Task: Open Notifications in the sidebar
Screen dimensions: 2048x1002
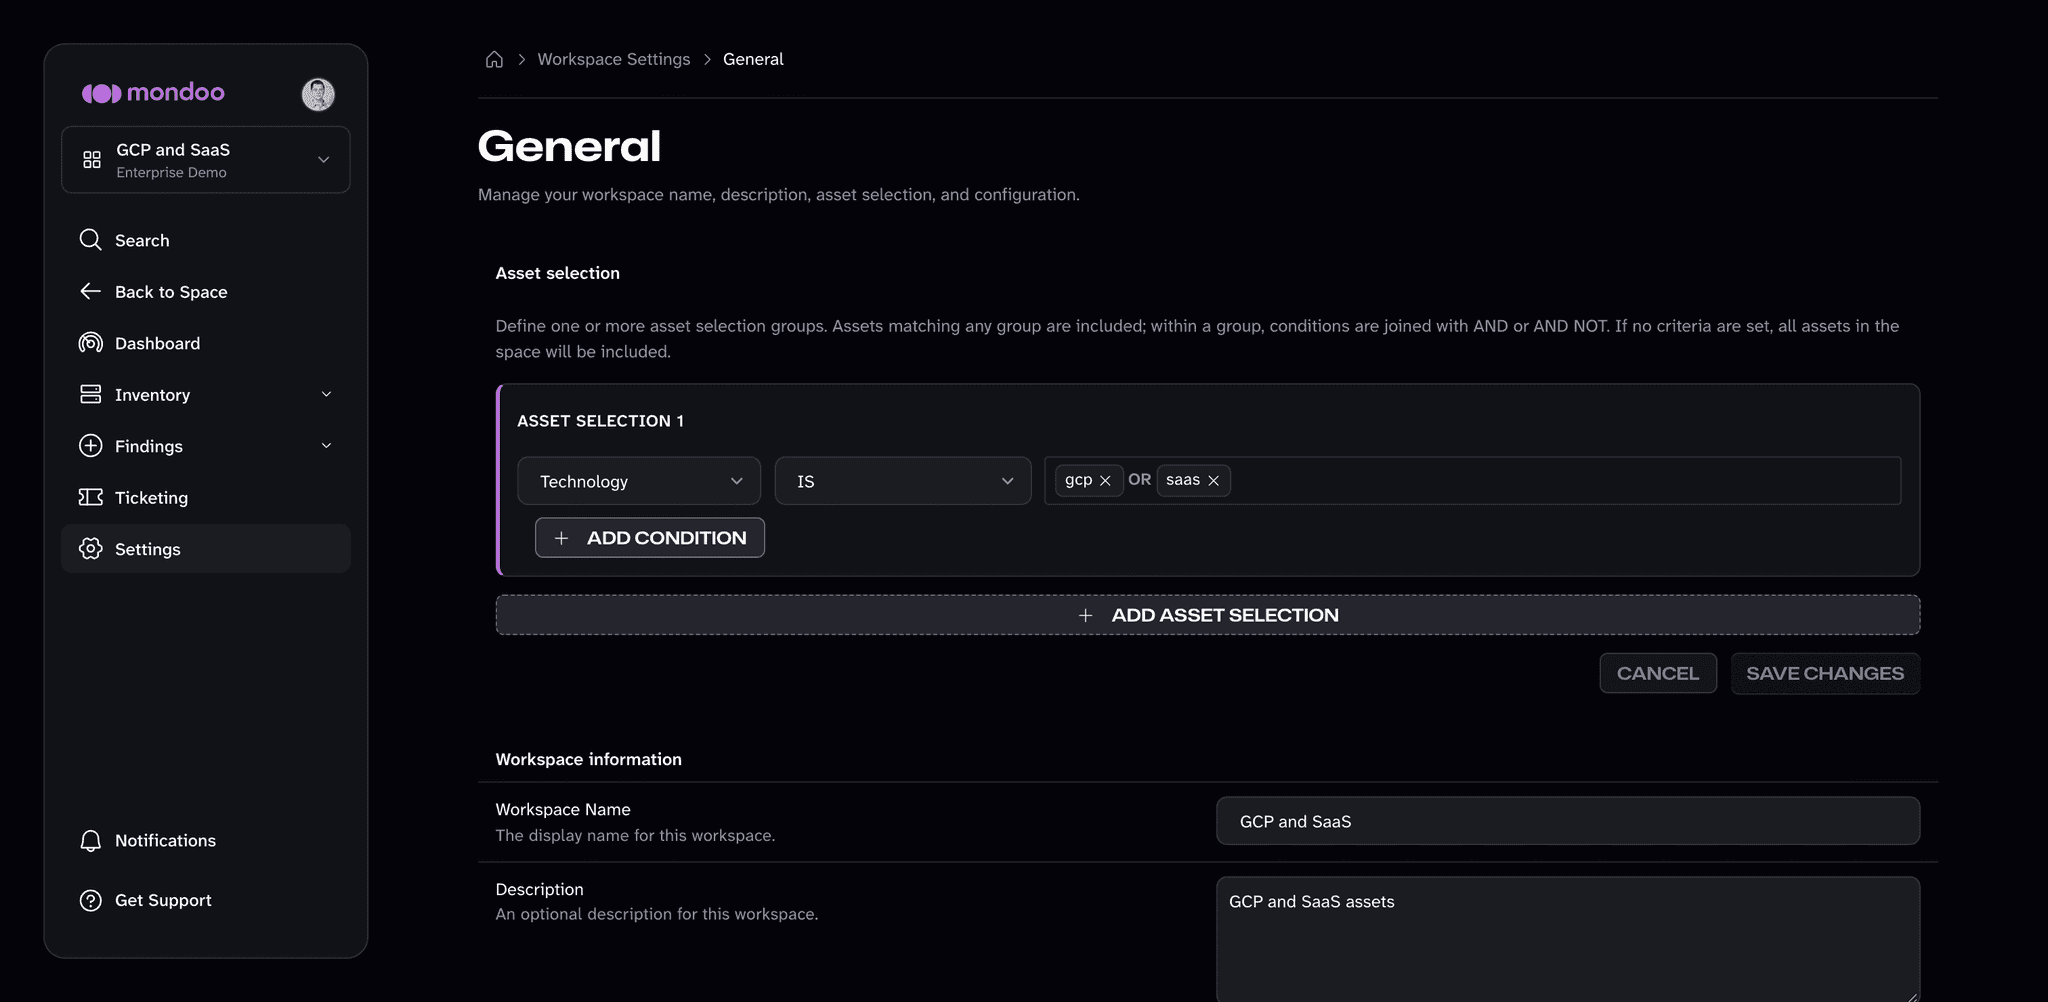Action: click(x=206, y=840)
